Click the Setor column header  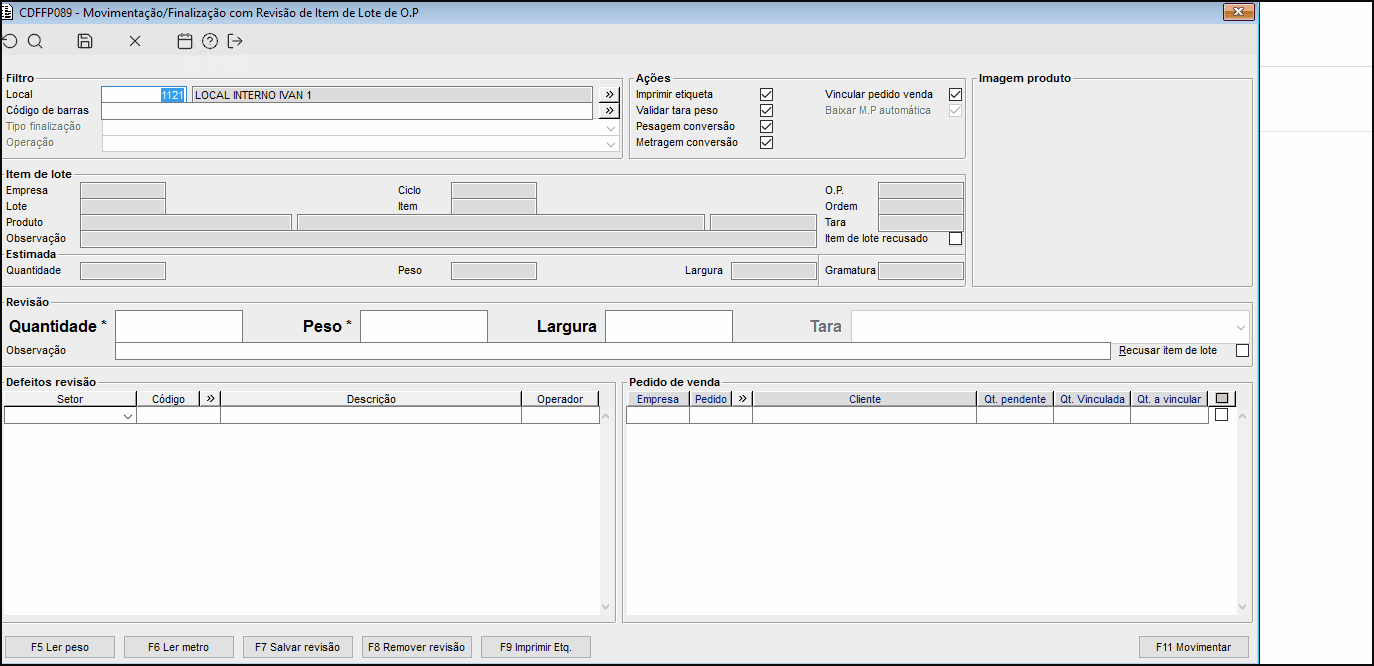click(70, 399)
